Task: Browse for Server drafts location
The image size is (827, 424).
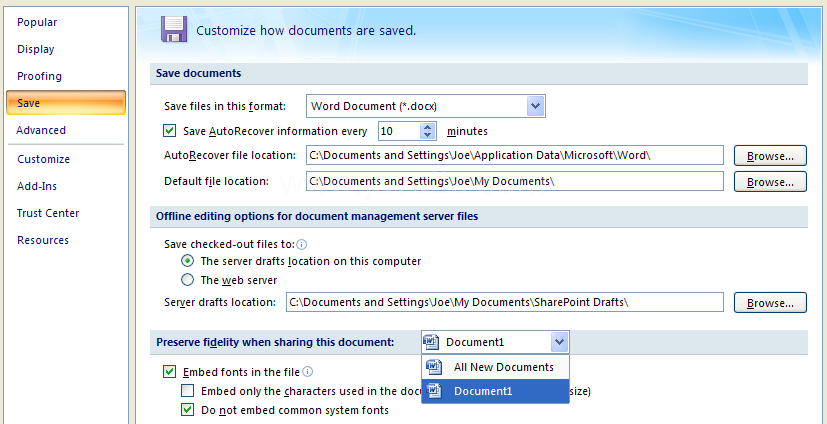Action: (771, 303)
